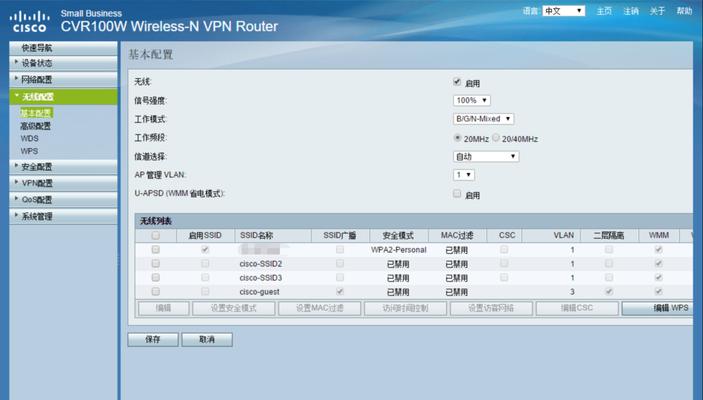Expand the 网络配置 menu
Viewport: 703px width, 400px height.
[x=63, y=80]
